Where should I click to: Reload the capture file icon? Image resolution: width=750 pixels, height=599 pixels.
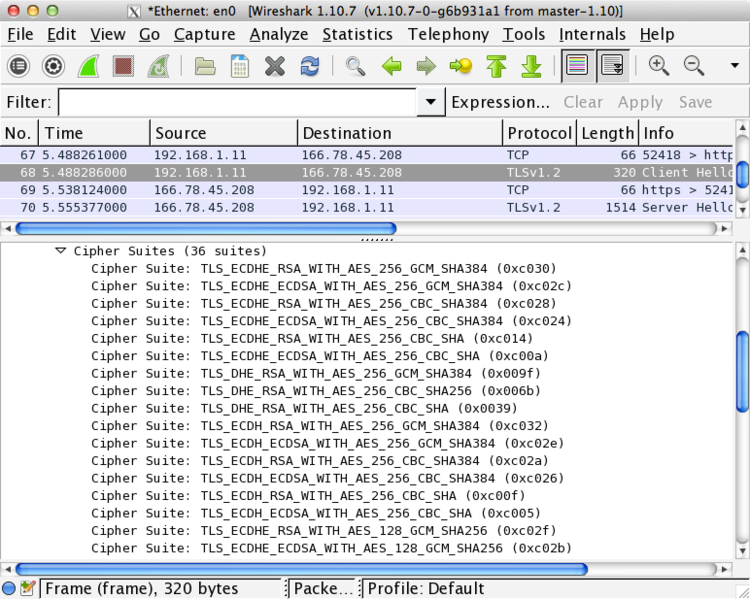click(310, 67)
